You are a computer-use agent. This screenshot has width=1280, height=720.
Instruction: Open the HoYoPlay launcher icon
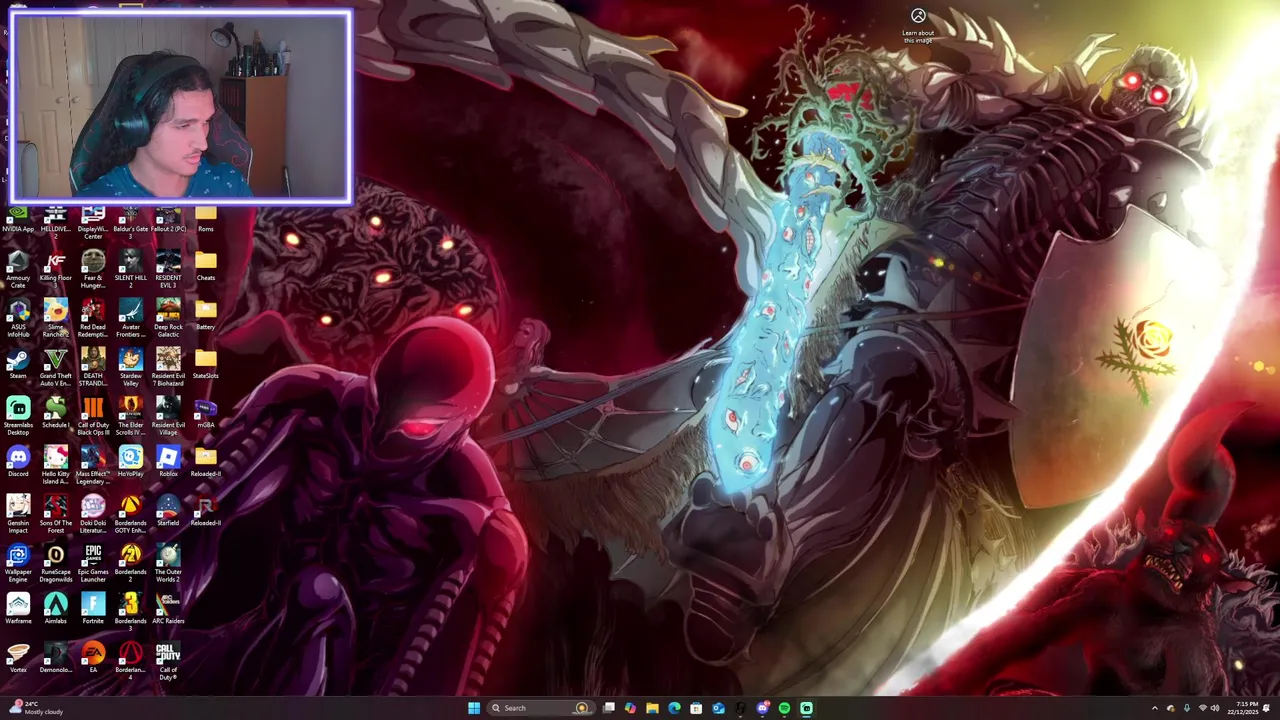130,461
